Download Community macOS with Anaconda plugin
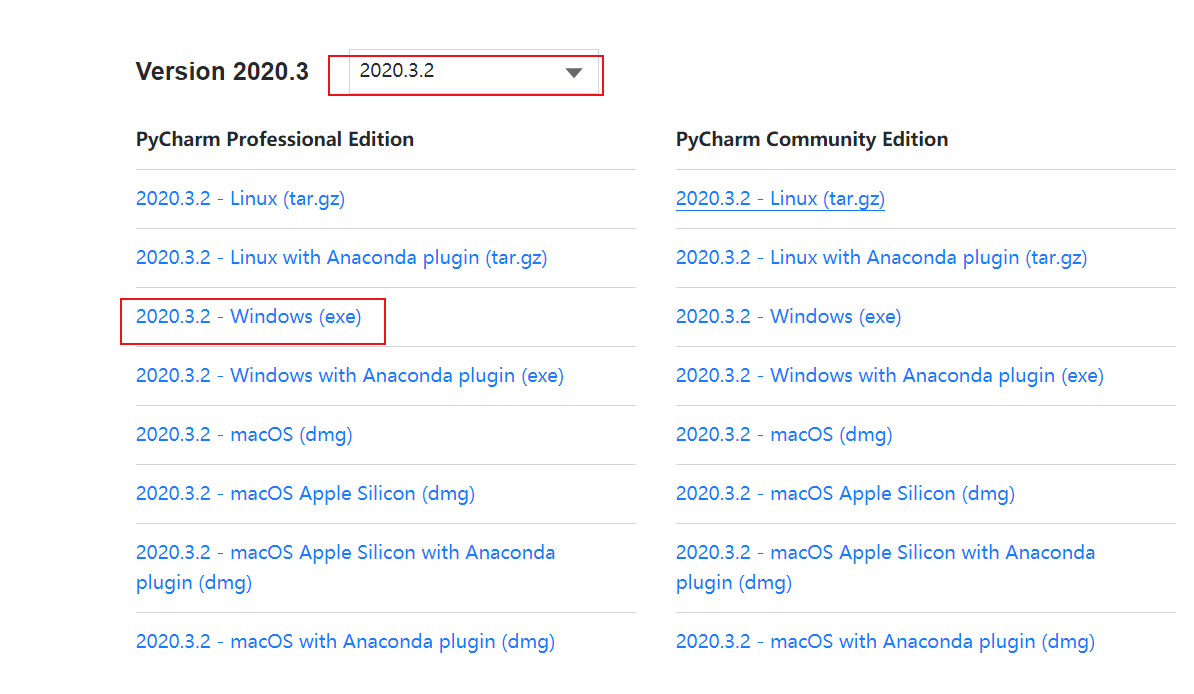This screenshot has width=1194, height=694. 885,642
